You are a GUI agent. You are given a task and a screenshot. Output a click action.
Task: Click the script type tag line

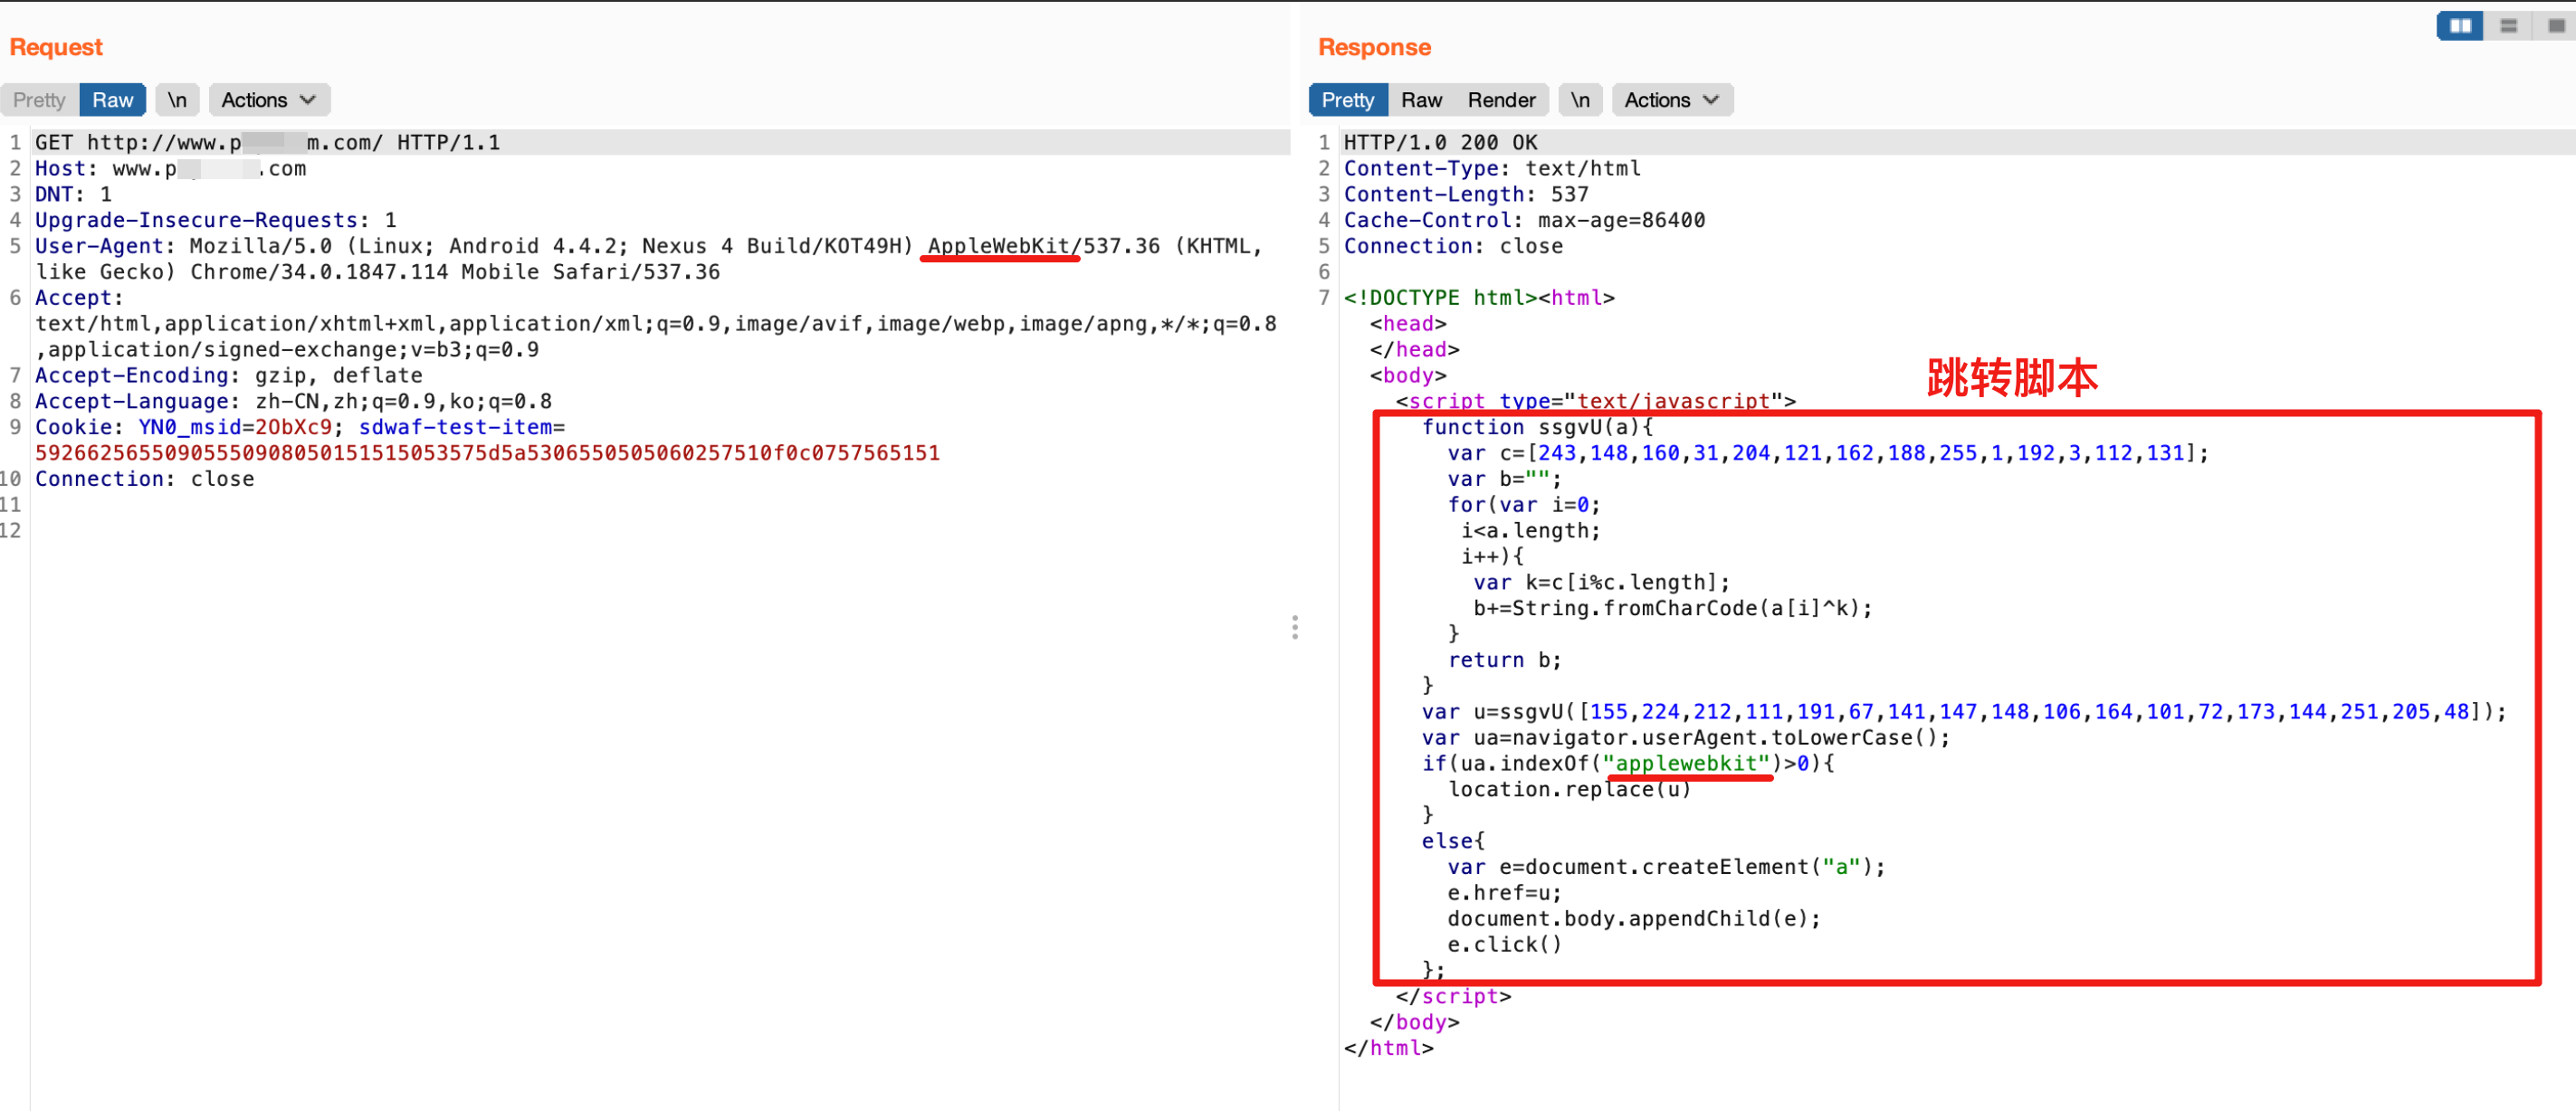point(1595,401)
